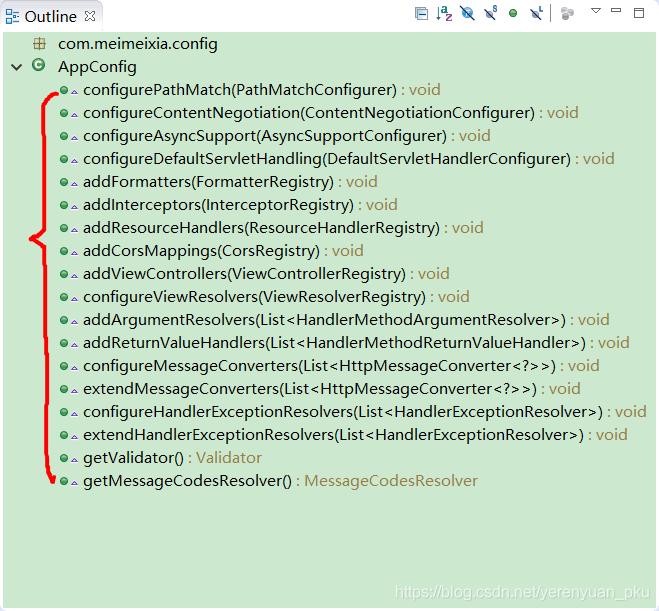This screenshot has height=611, width=659.
Task: Click public method icon beside configureContentNegotiation
Action: (x=64, y=113)
